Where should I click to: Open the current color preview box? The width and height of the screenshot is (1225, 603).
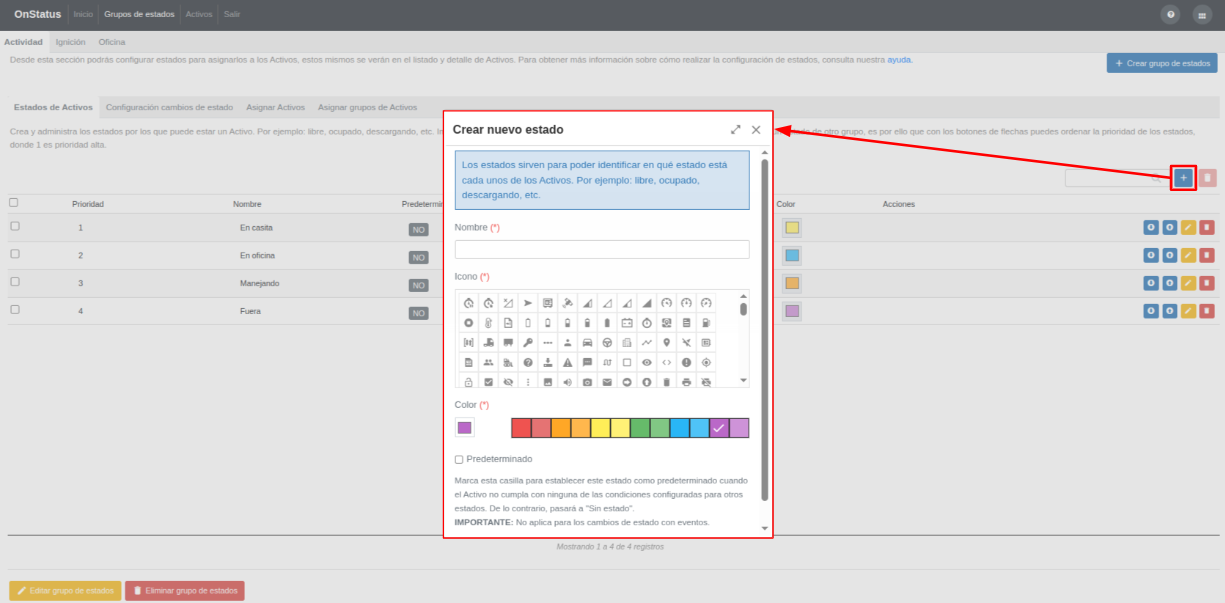pos(464,428)
